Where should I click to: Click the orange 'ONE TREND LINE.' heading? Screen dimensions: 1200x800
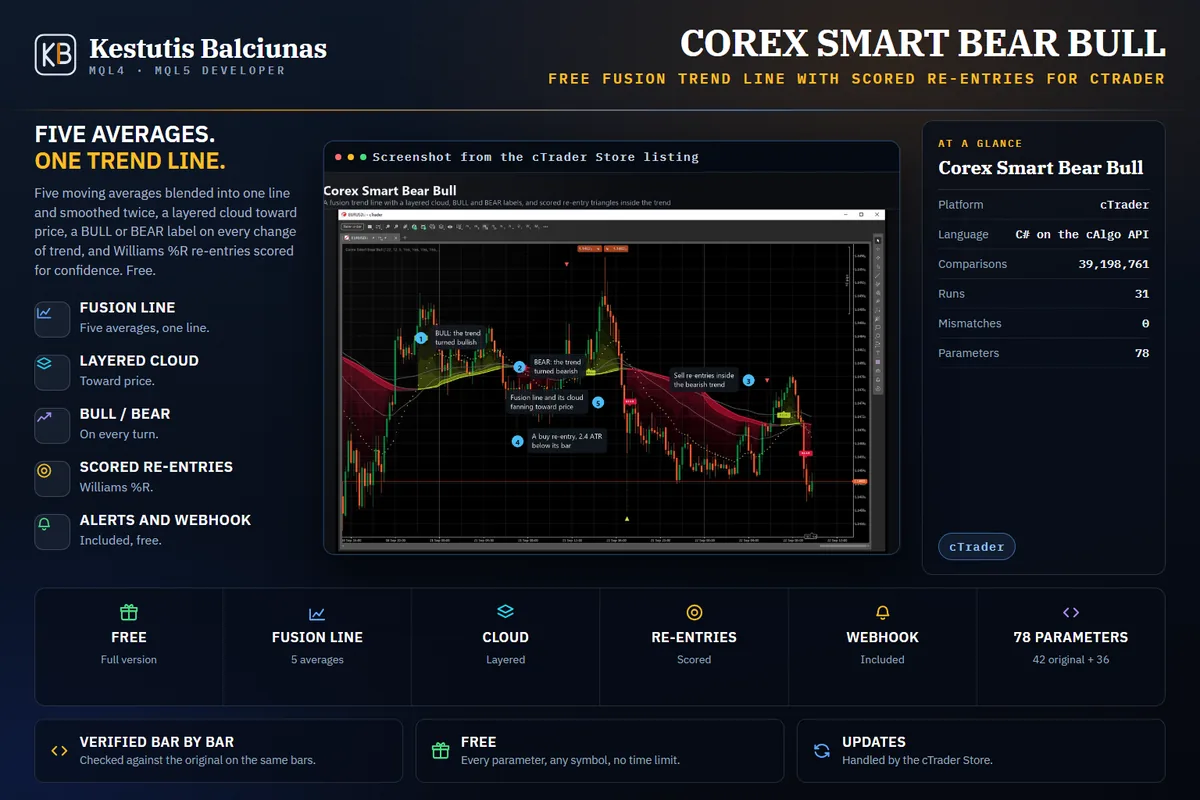tap(130, 161)
